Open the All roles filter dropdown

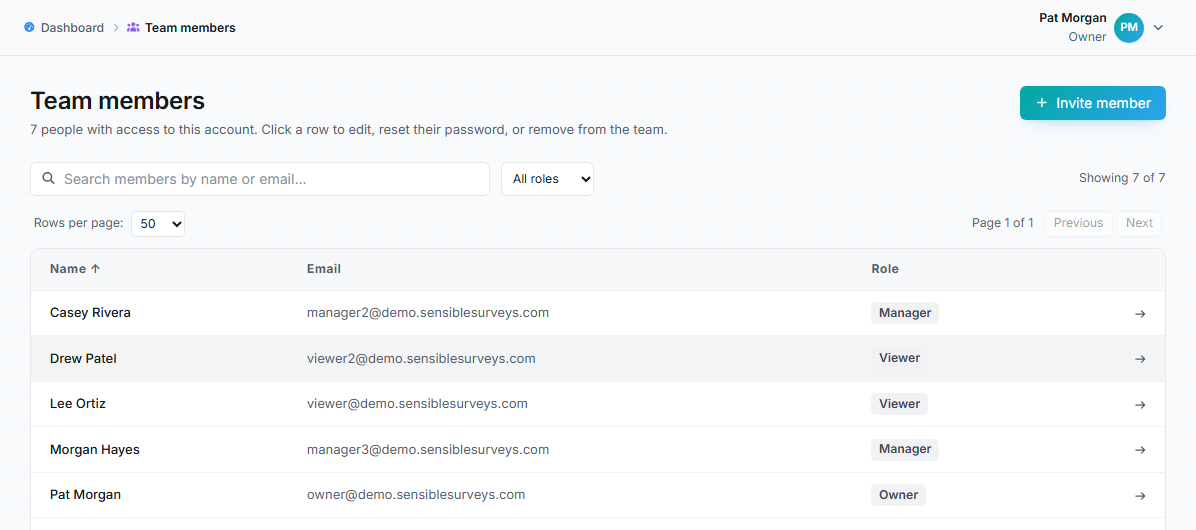547,179
